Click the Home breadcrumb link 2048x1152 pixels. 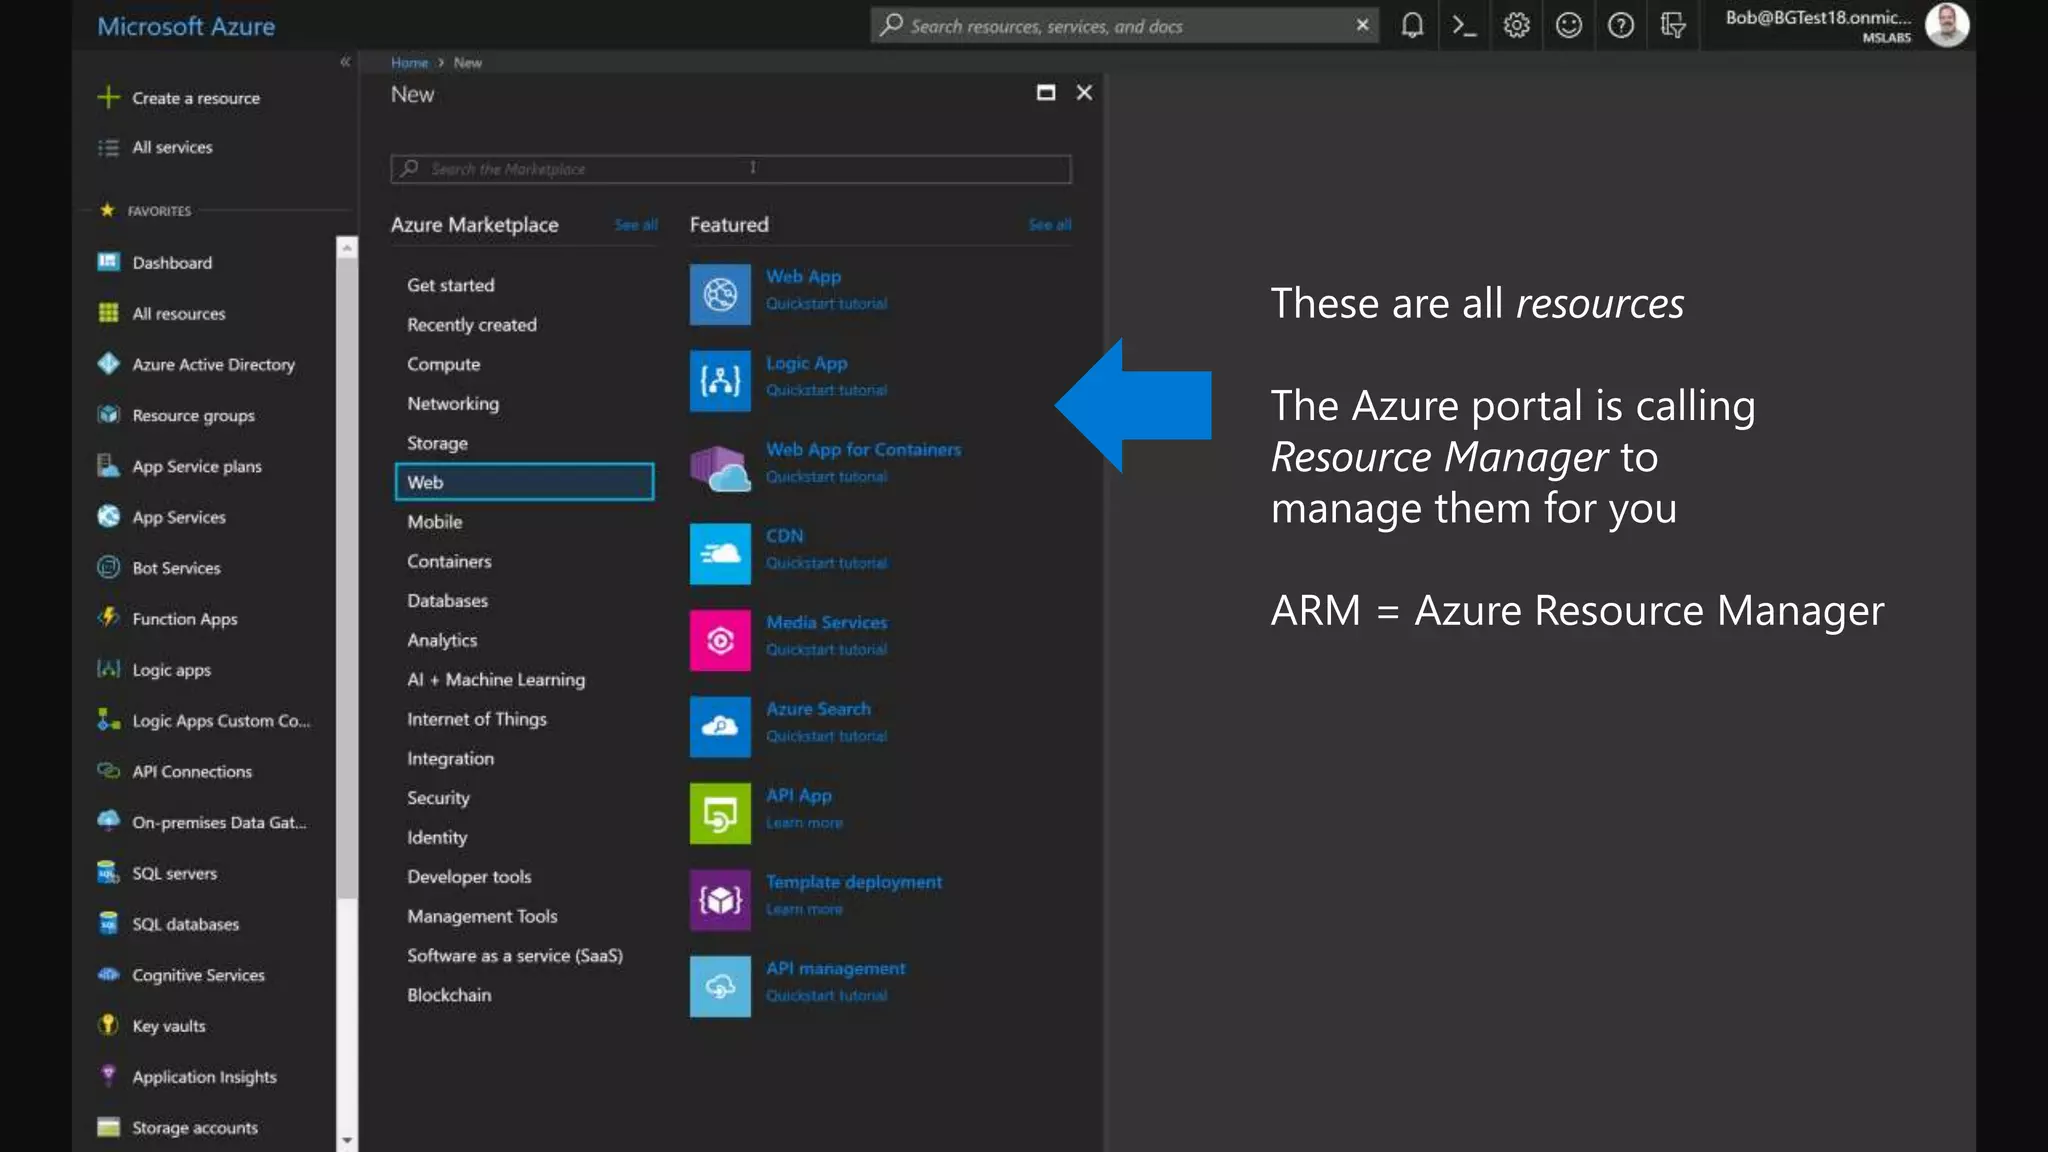point(409,63)
